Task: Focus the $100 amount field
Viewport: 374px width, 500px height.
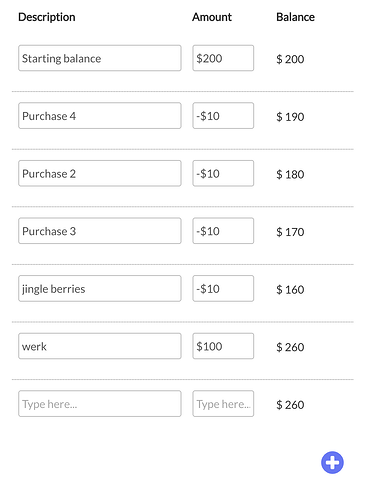Action: 223,346
